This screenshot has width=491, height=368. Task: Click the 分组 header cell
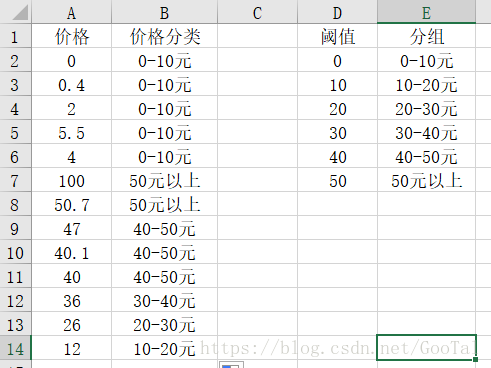[426, 36]
